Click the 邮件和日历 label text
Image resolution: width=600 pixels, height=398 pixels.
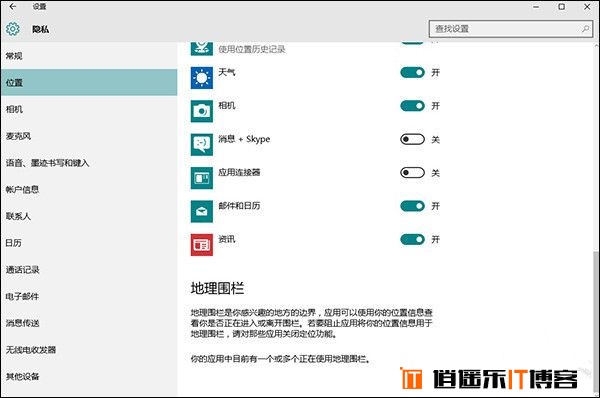point(239,206)
